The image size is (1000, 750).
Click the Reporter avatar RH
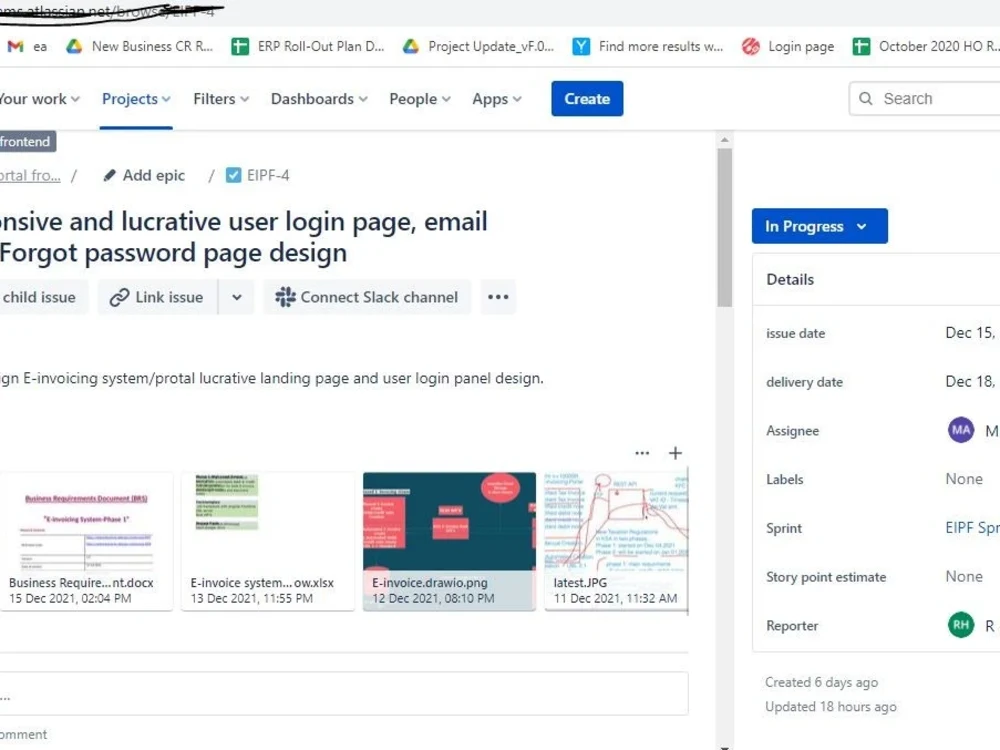(x=960, y=625)
